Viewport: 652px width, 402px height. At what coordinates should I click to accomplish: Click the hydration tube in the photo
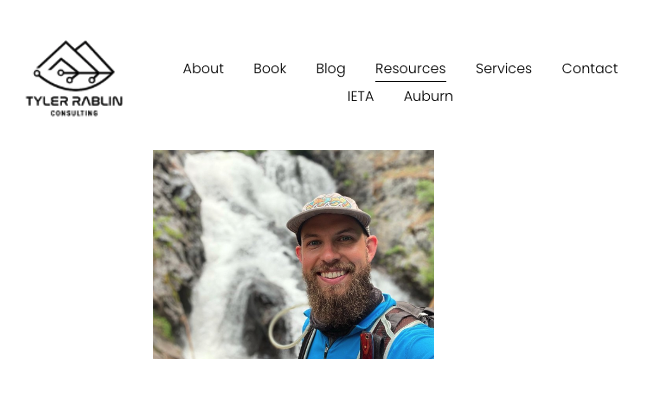285,326
